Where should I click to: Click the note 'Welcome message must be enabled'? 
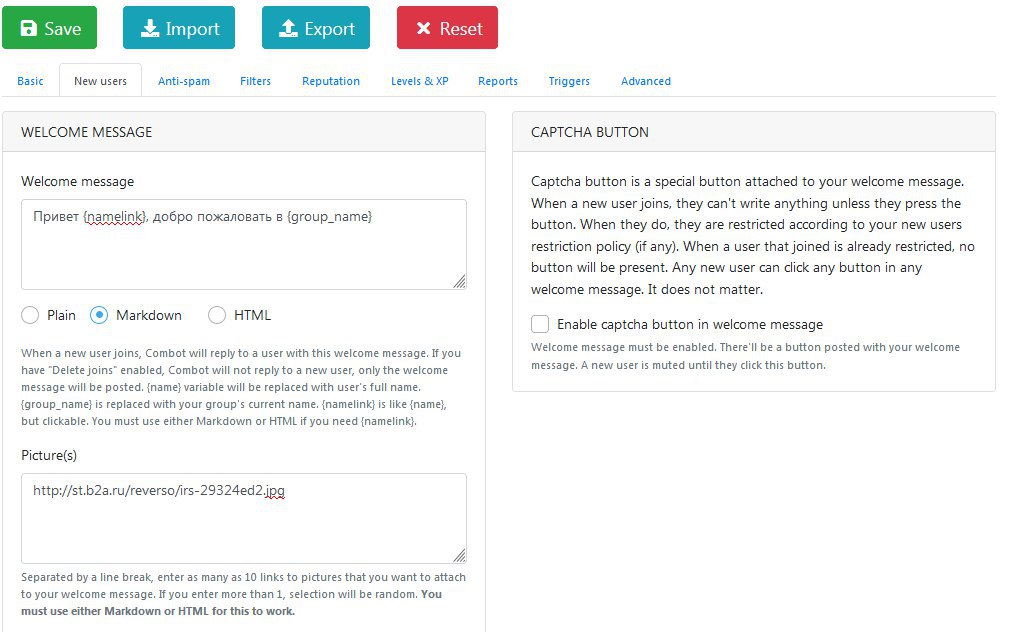(745, 356)
